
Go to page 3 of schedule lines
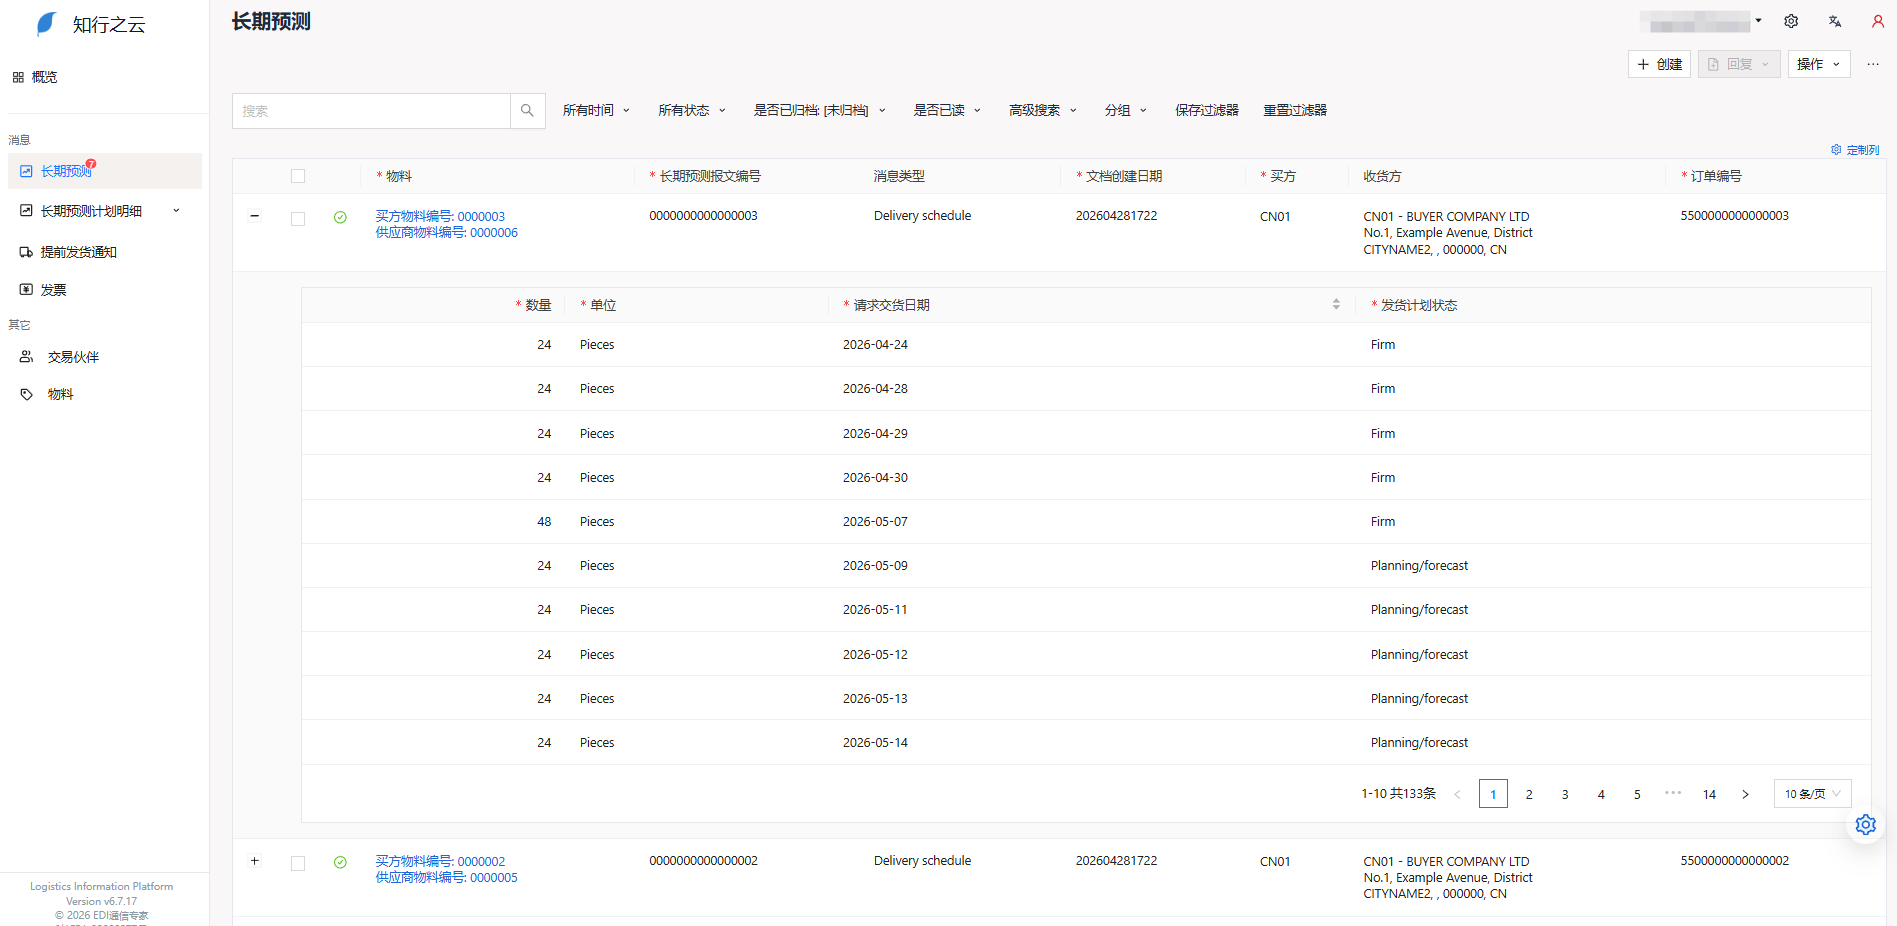click(x=1565, y=794)
